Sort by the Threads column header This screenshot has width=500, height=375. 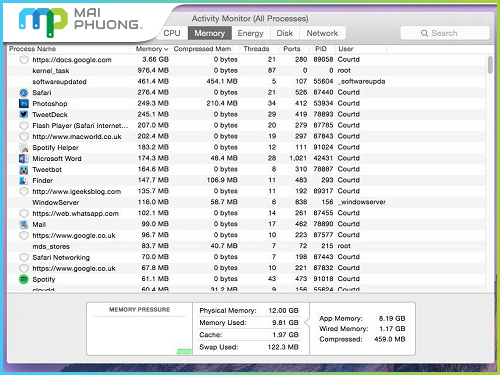[256, 49]
